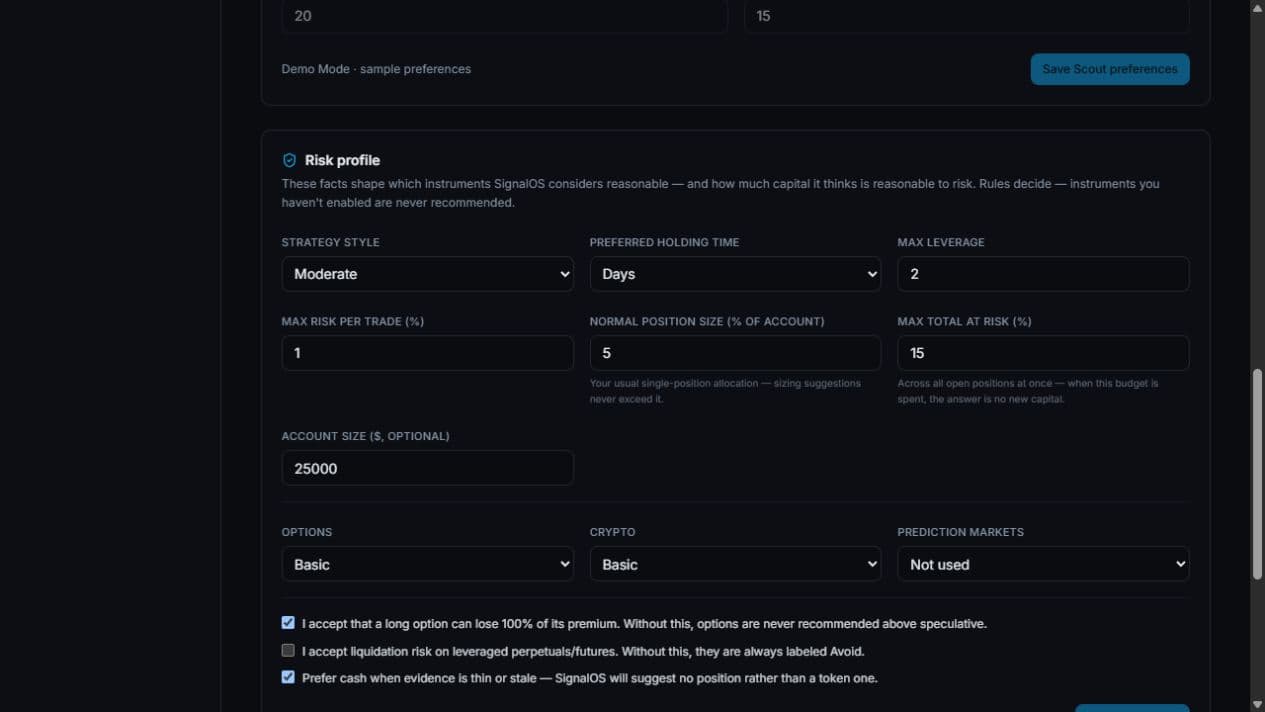The width and height of the screenshot is (1265, 712).
Task: Click the 'Your usual single-position allocation' hint text
Action: pos(725,391)
